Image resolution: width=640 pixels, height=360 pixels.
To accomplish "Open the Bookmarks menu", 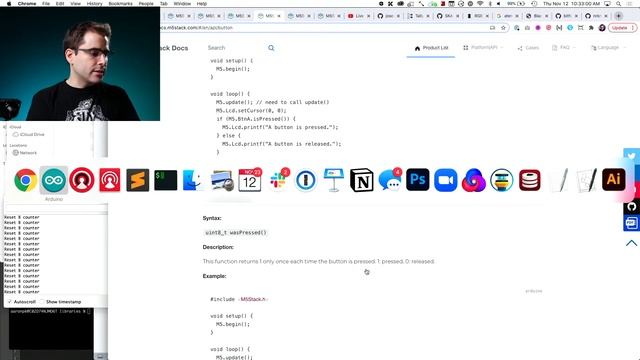I will (120, 4).
